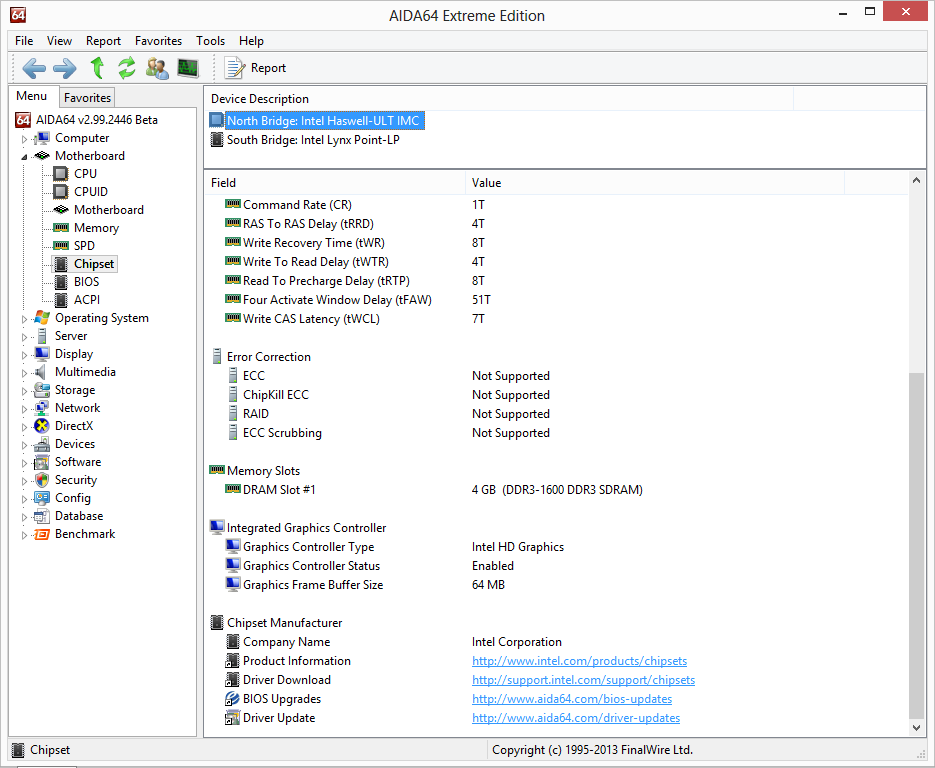Click the Devices printer icon
Viewport: 935px width, 768px height.
(42, 444)
